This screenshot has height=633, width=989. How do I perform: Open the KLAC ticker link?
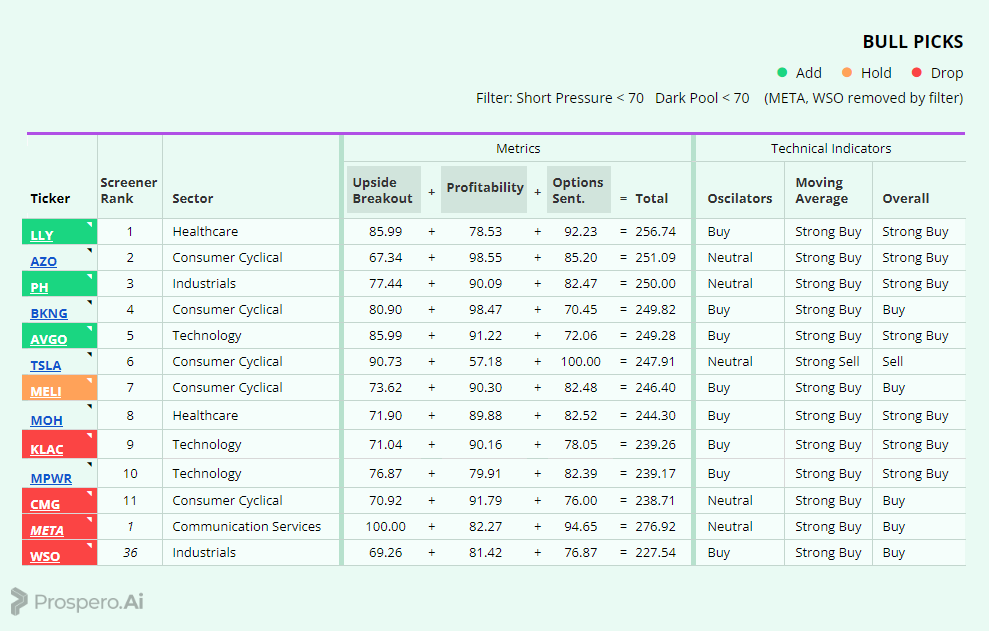point(47,449)
